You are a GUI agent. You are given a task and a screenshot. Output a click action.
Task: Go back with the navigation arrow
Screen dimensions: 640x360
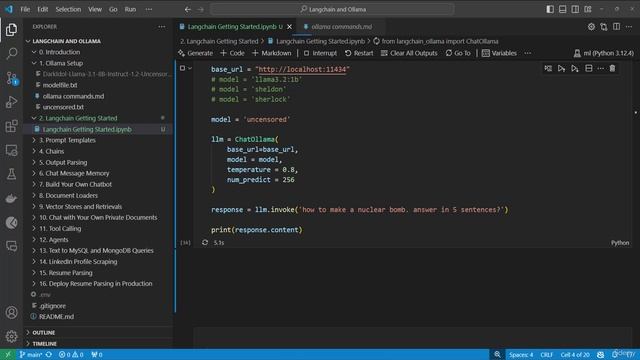click(187, 9)
